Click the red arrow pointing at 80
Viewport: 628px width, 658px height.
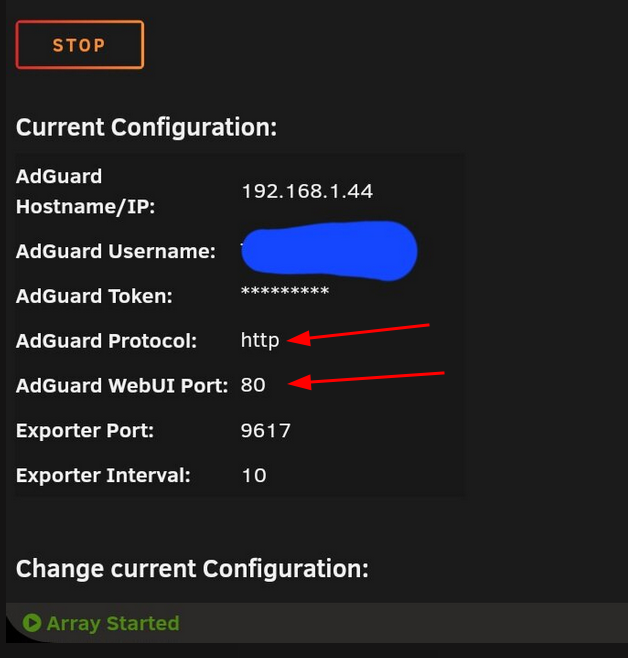pos(366,381)
